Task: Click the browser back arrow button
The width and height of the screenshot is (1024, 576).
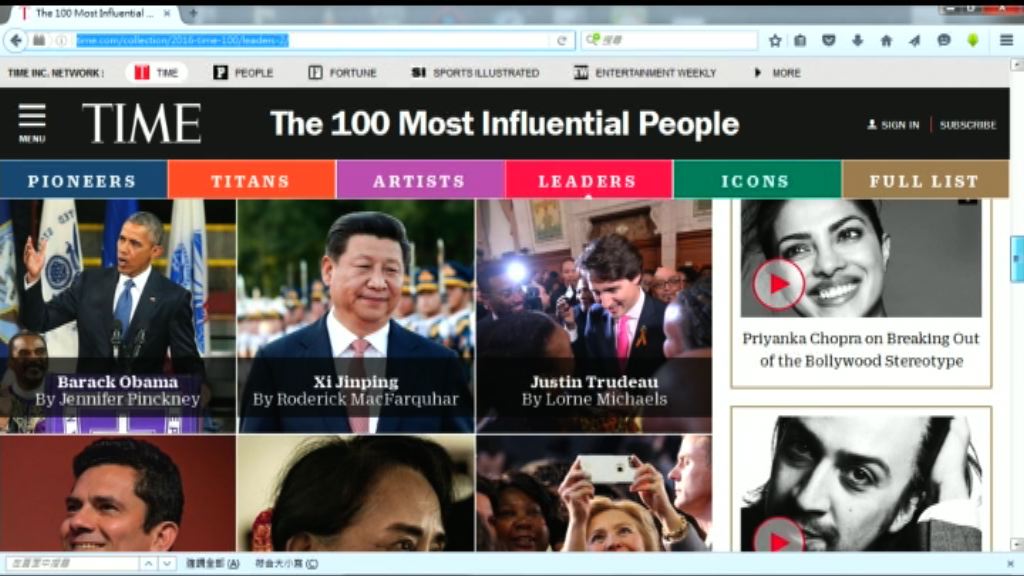Action: coord(16,40)
